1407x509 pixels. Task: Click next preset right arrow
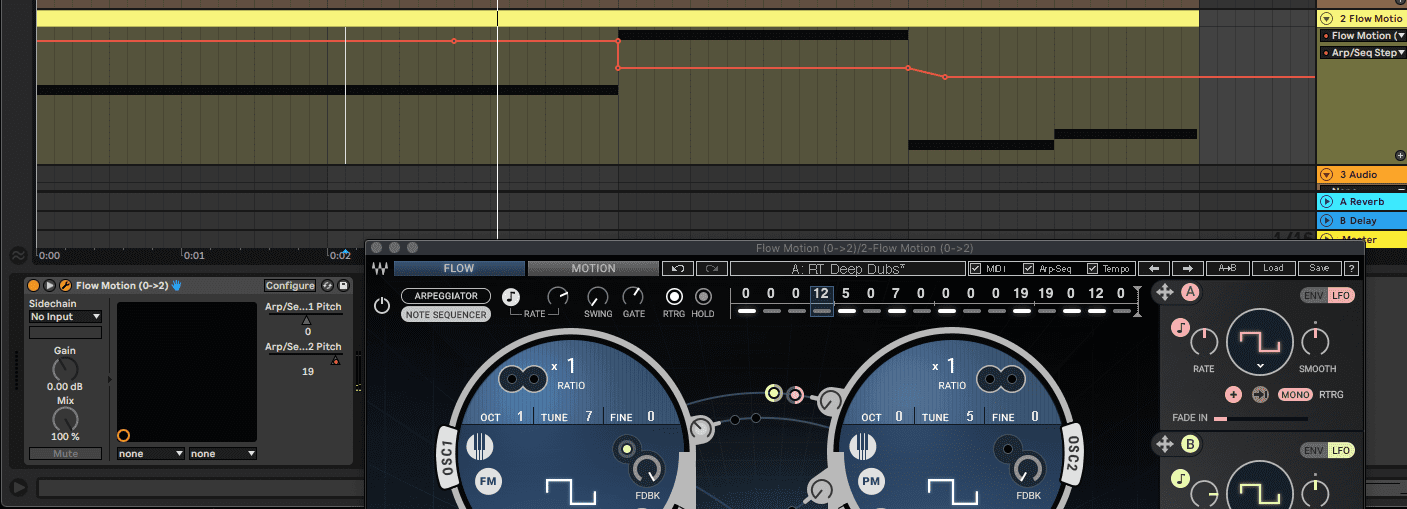[1187, 268]
